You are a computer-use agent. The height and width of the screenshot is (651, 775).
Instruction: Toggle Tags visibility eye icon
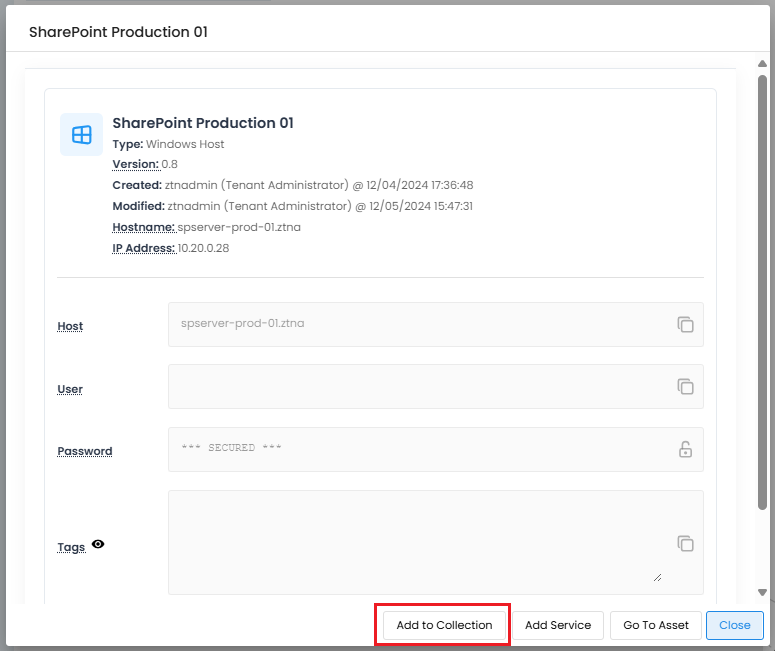point(98,545)
